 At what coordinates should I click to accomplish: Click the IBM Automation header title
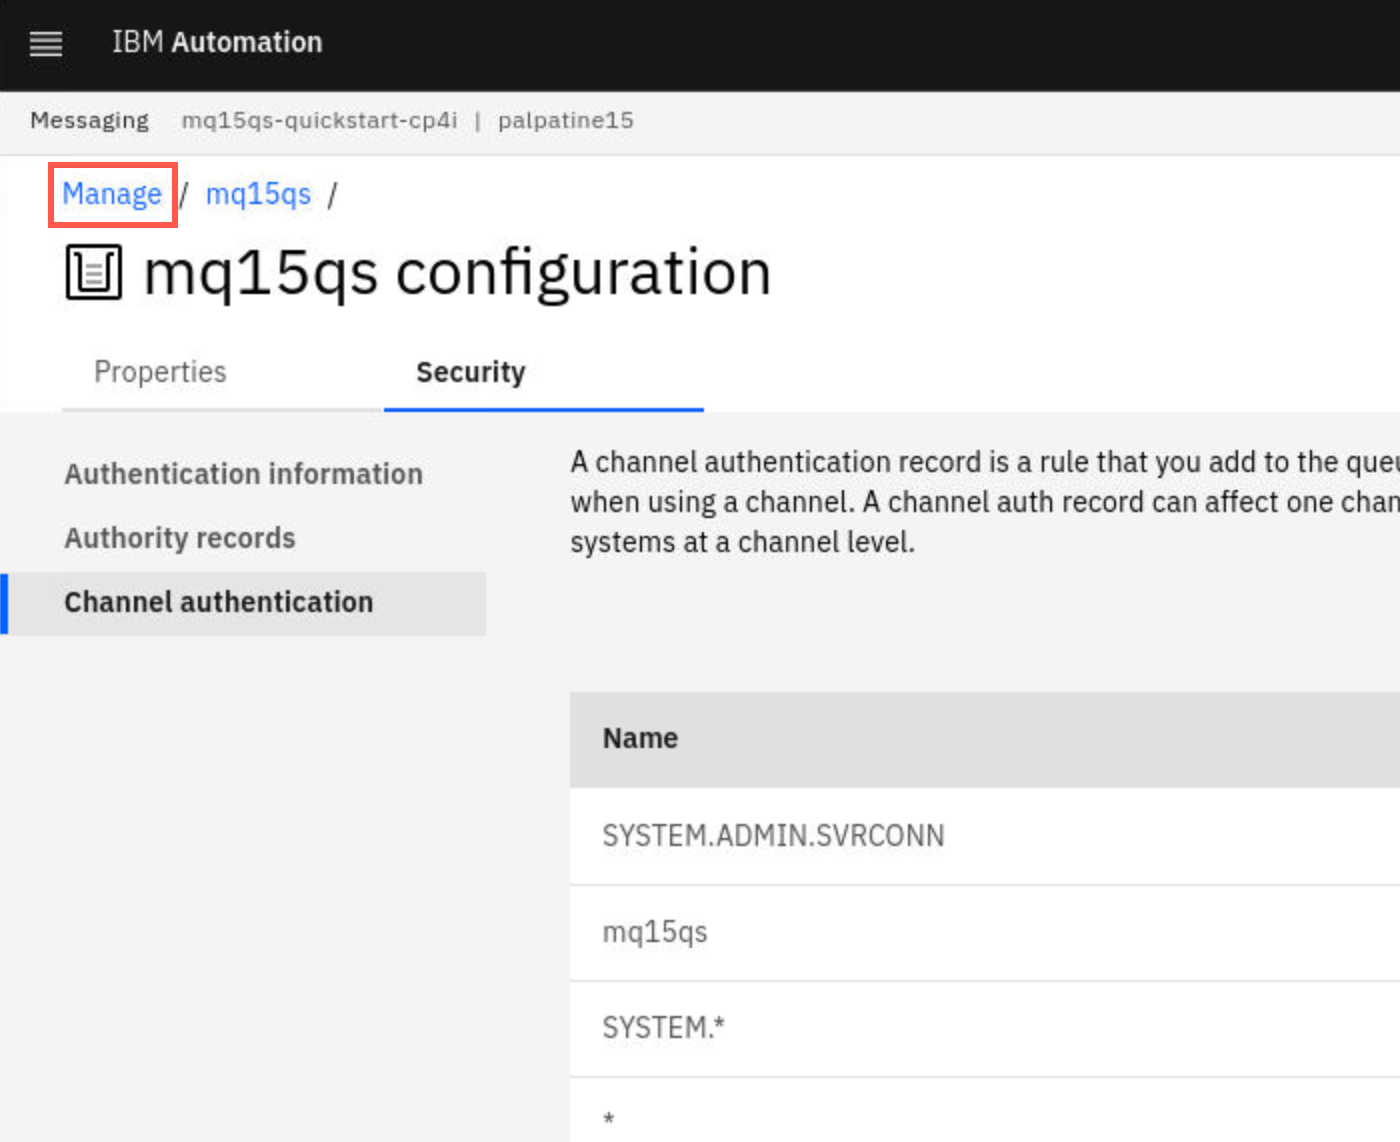tap(217, 42)
